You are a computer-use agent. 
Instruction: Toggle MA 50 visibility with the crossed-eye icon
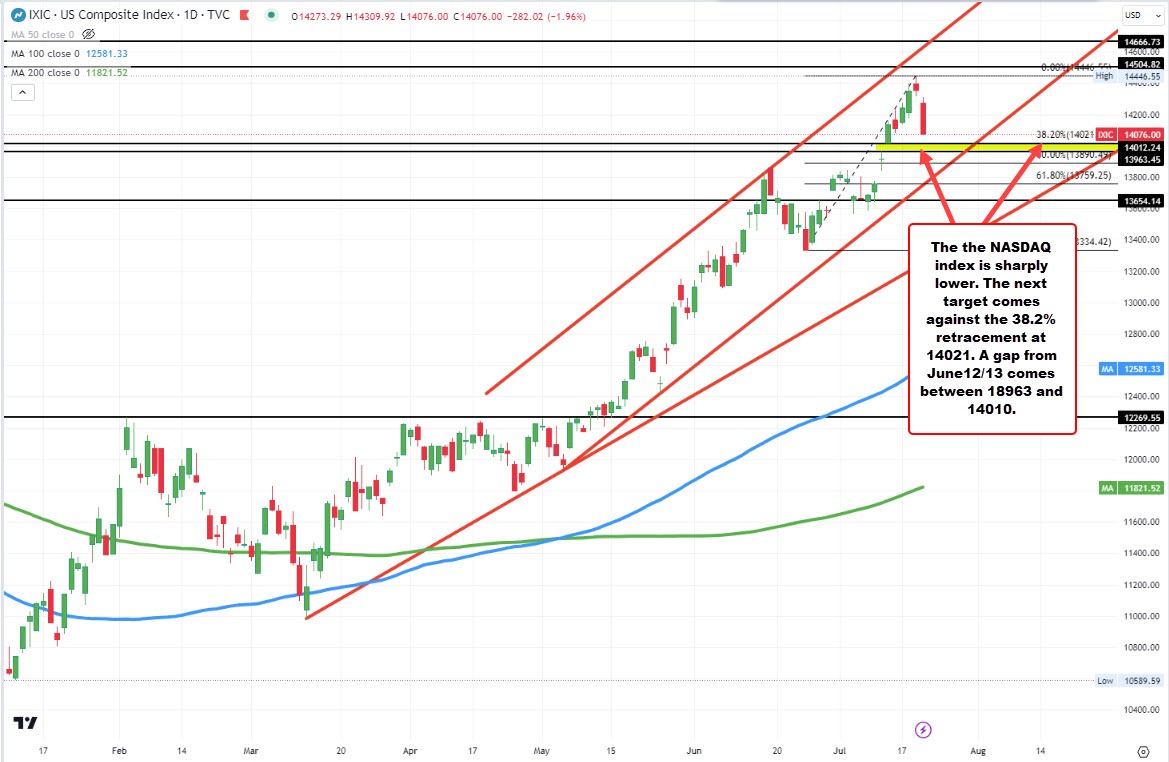pos(87,32)
